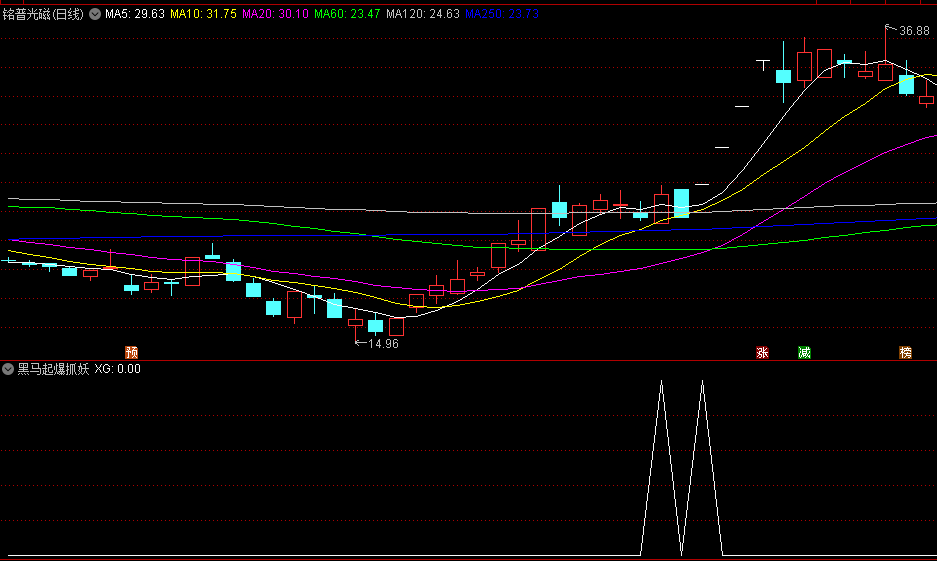Click the XG: 0.00 indicator value
937x561 pixels.
pyautogui.click(x=118, y=369)
